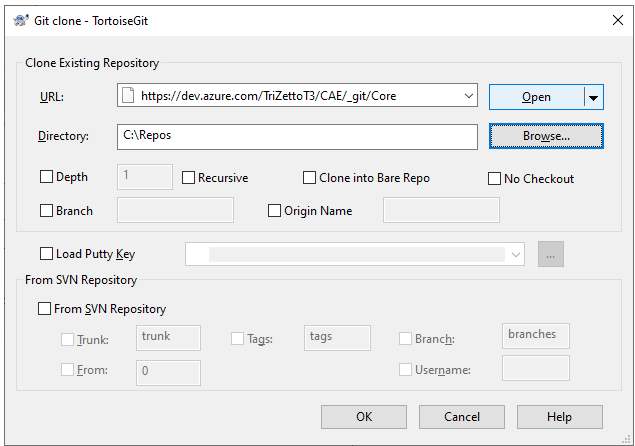This screenshot has width=635, height=446.
Task: Confirm the clone with OK
Action: (x=363, y=417)
